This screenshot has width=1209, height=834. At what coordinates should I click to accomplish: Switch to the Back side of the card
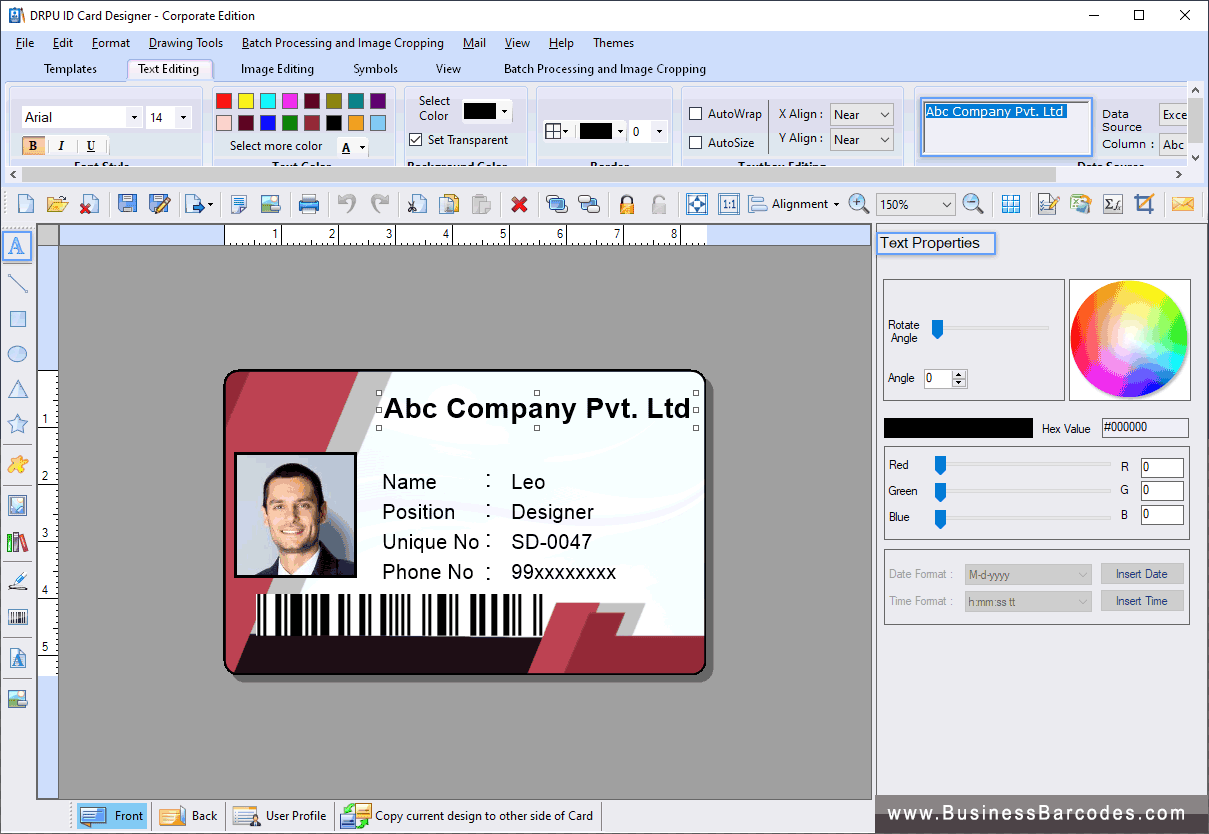[x=188, y=815]
